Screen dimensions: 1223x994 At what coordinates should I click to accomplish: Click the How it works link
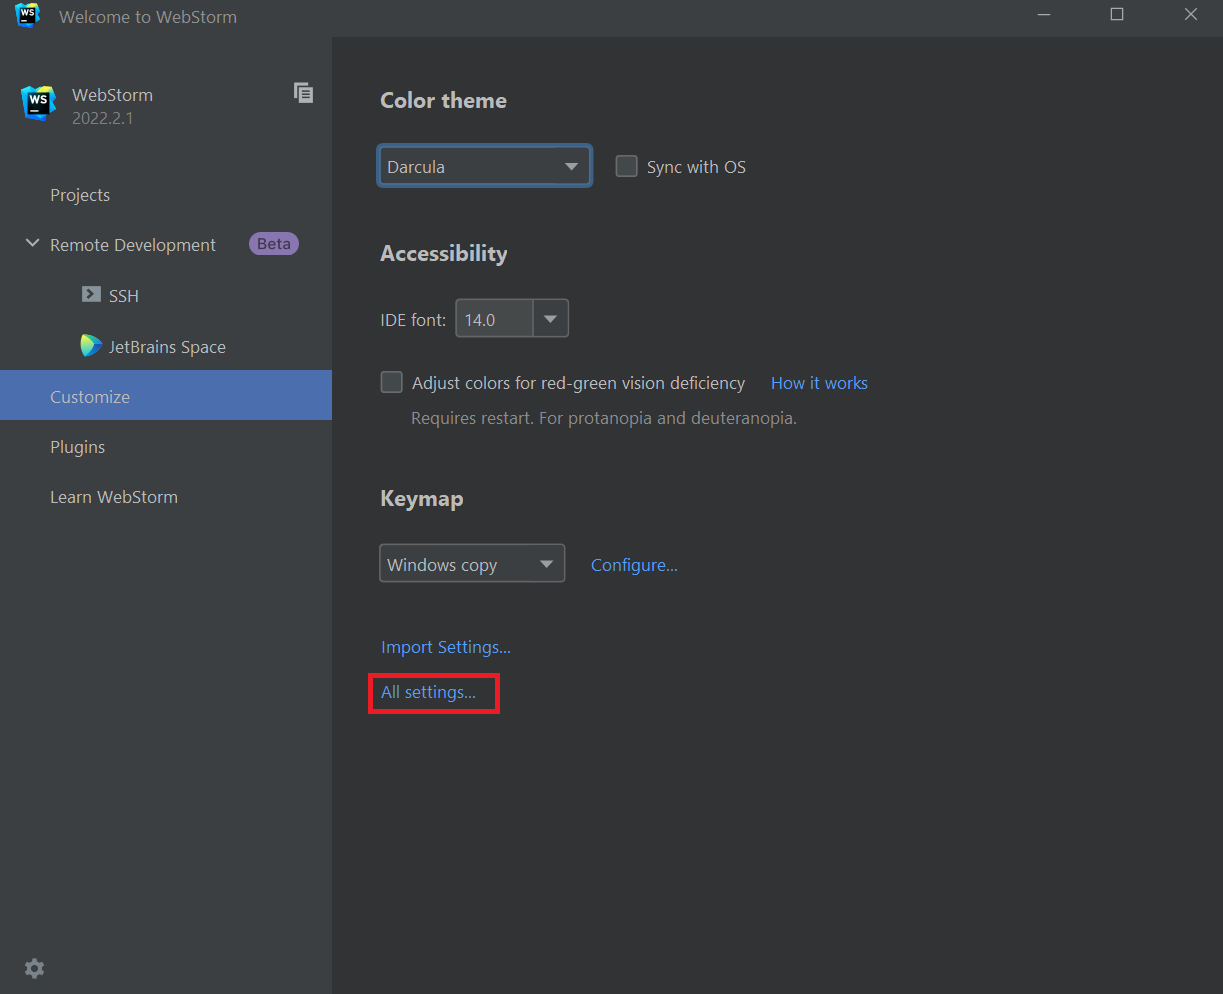(x=819, y=383)
